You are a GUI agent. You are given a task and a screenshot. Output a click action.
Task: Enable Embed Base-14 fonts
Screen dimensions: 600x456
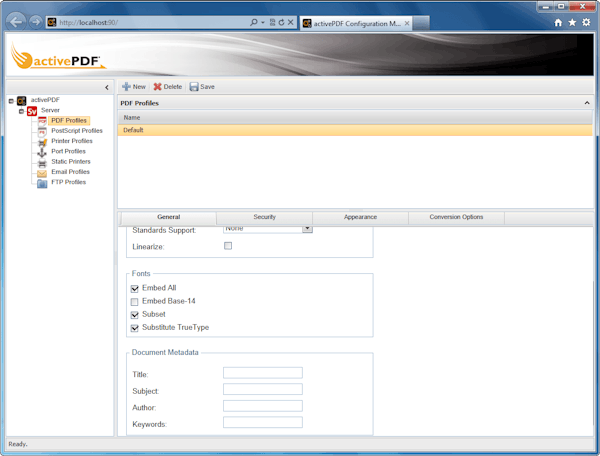coord(134,302)
